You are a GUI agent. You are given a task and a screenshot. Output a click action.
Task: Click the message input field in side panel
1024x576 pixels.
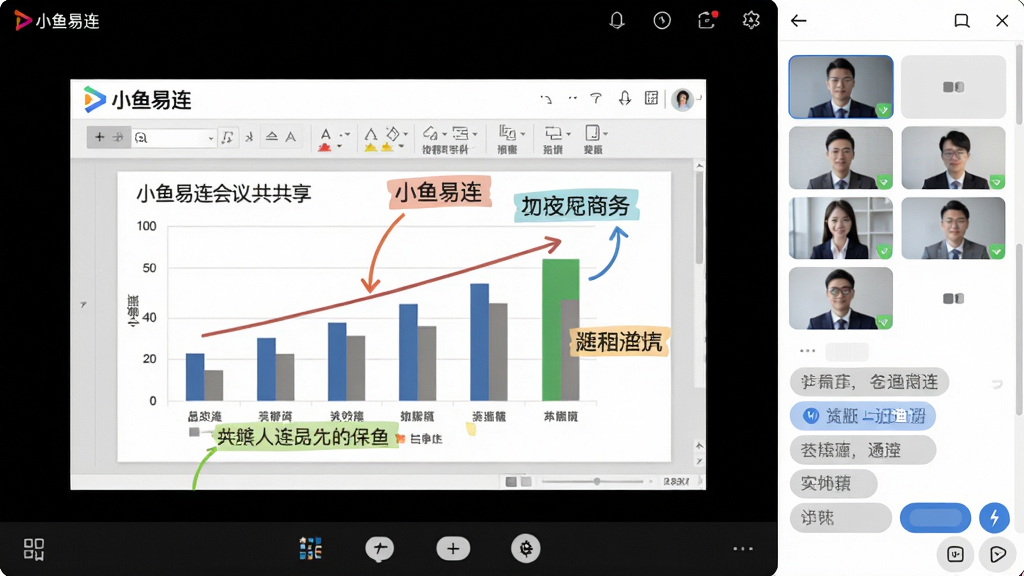click(840, 518)
